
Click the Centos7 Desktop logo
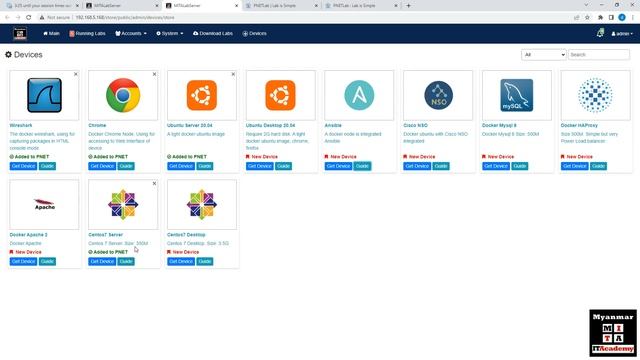[x=202, y=204]
